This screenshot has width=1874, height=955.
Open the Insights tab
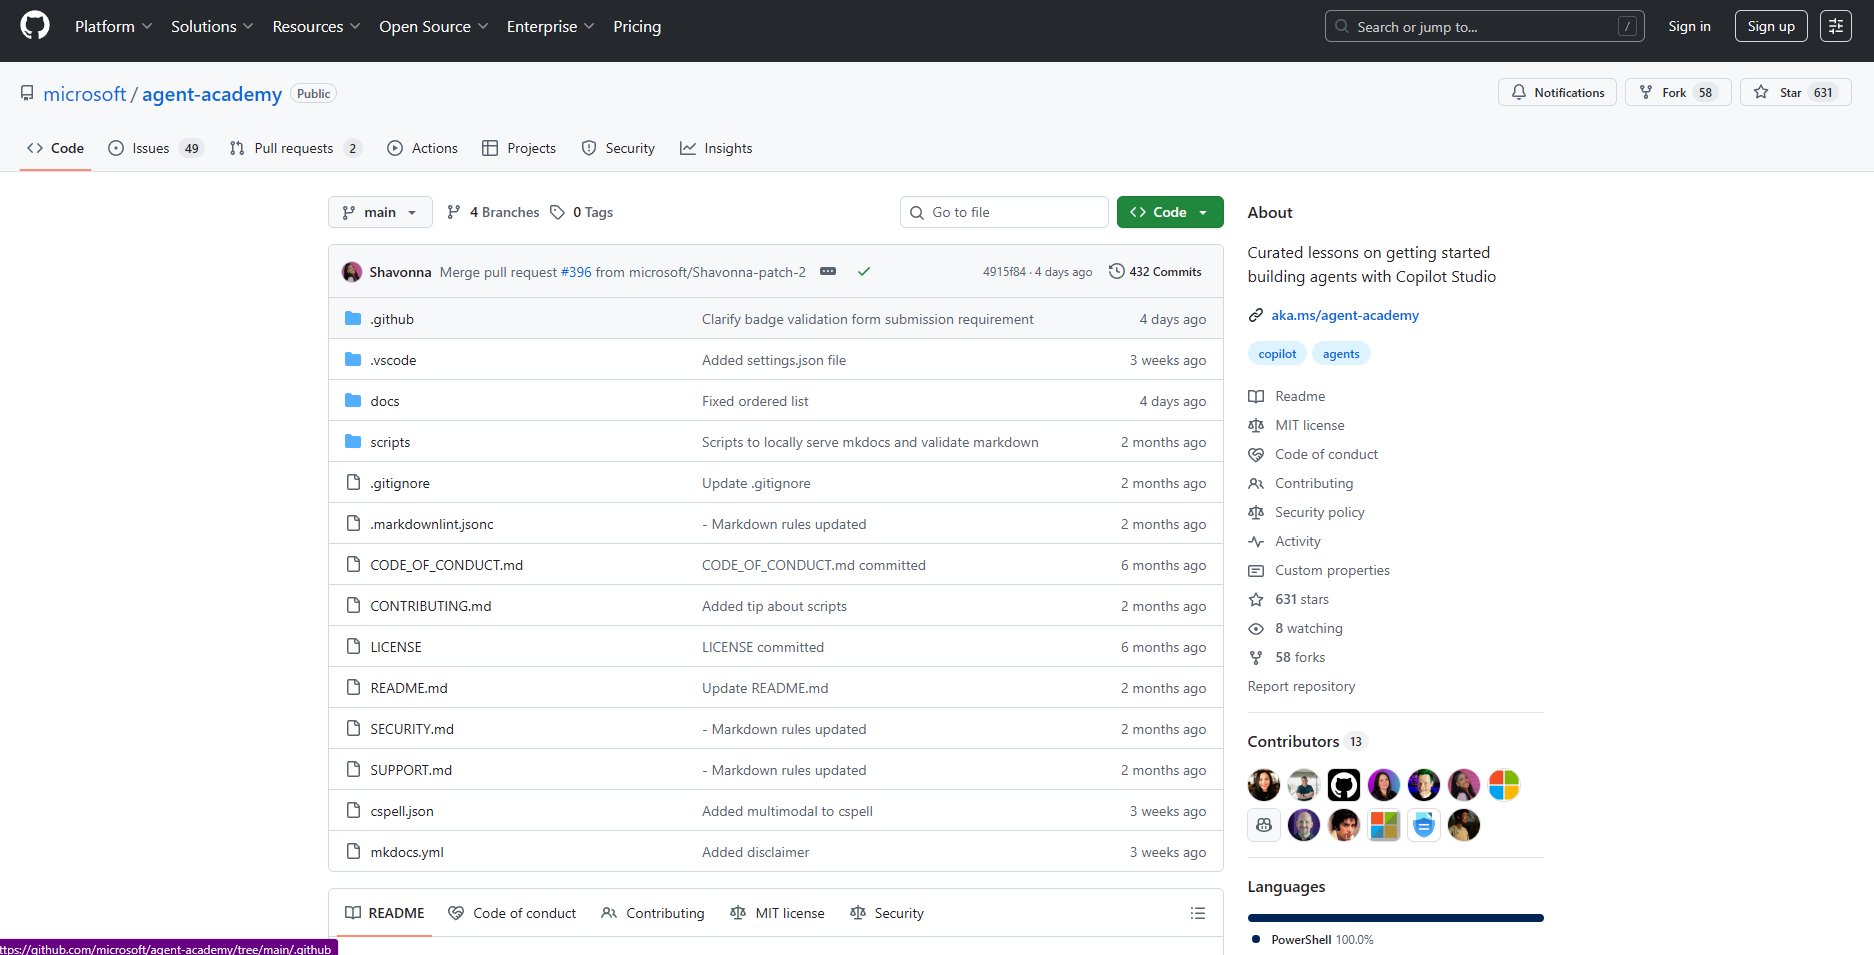(716, 148)
